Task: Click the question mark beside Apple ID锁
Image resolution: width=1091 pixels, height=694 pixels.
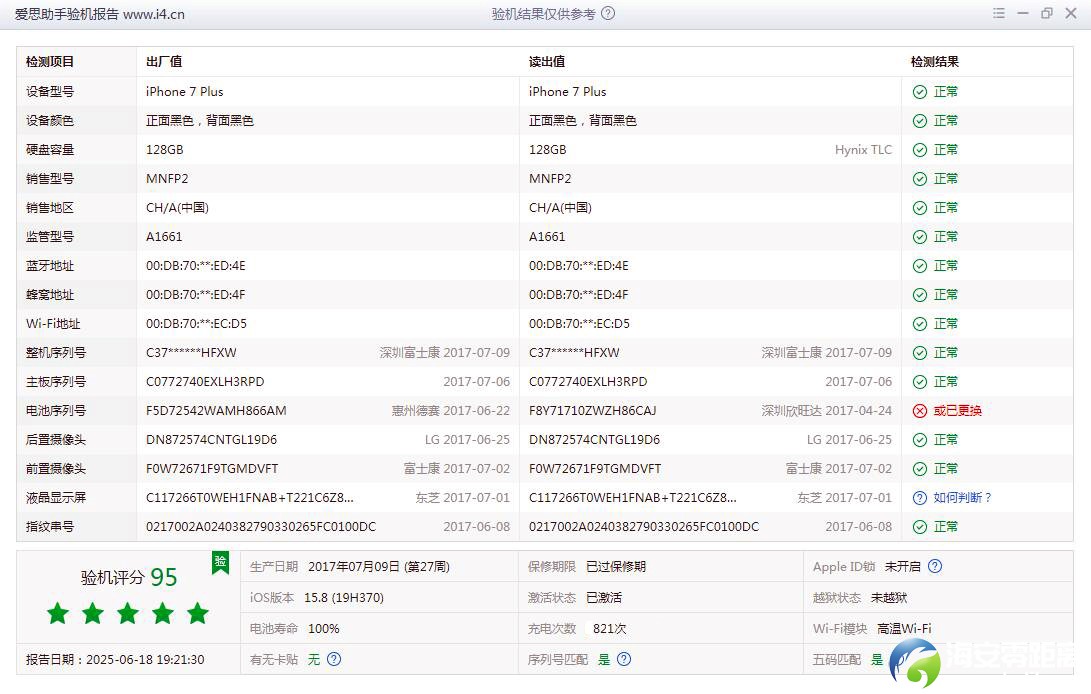Action: pos(935,567)
